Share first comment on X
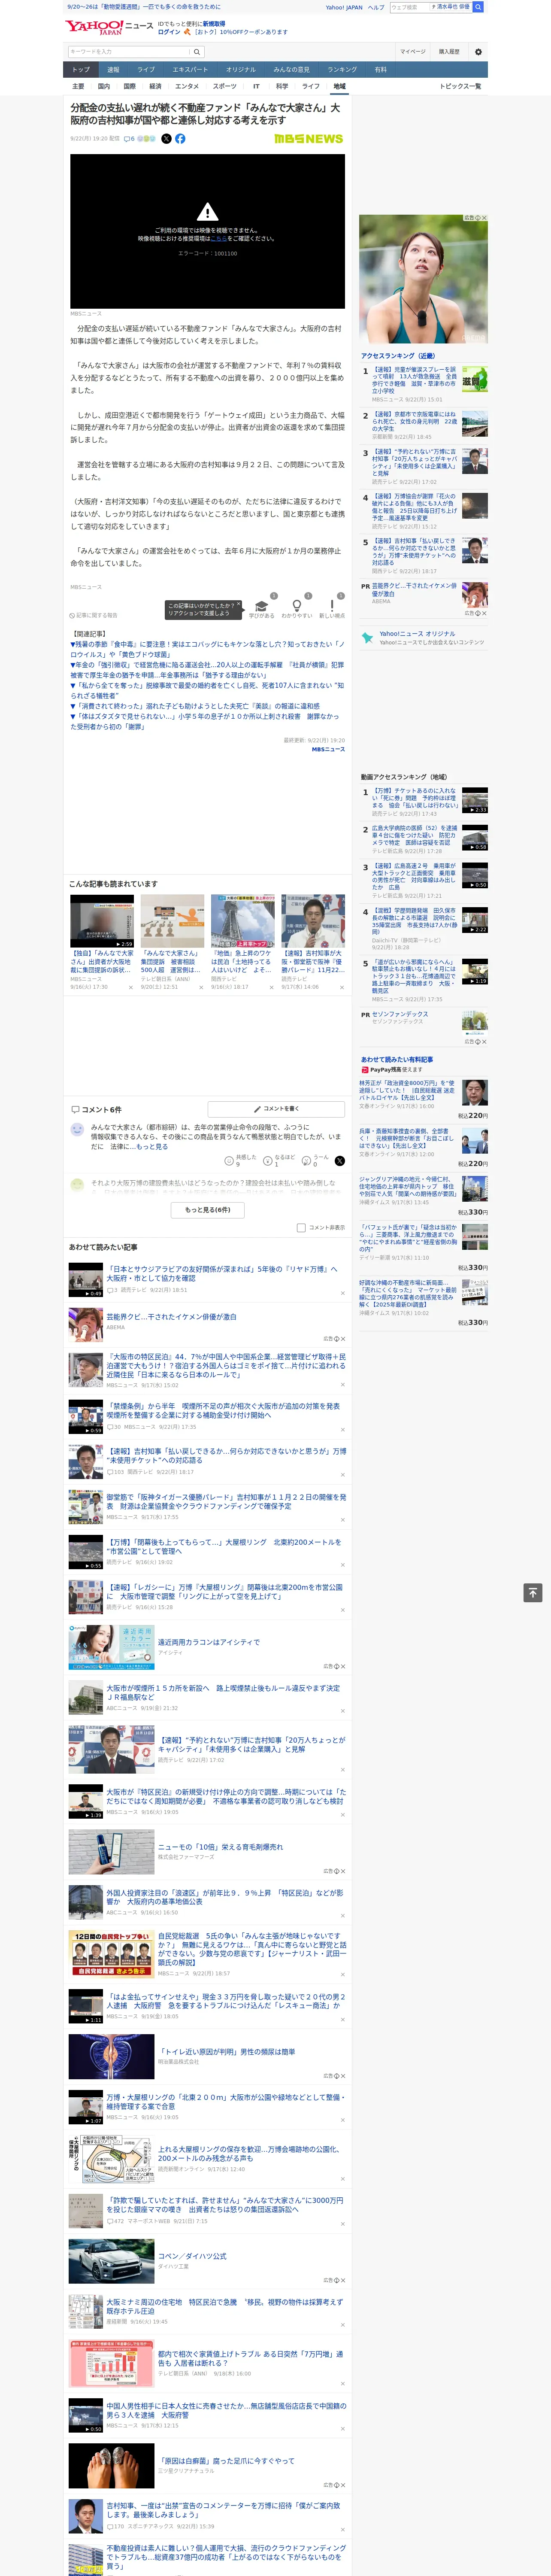551x2576 pixels. 340,1161
